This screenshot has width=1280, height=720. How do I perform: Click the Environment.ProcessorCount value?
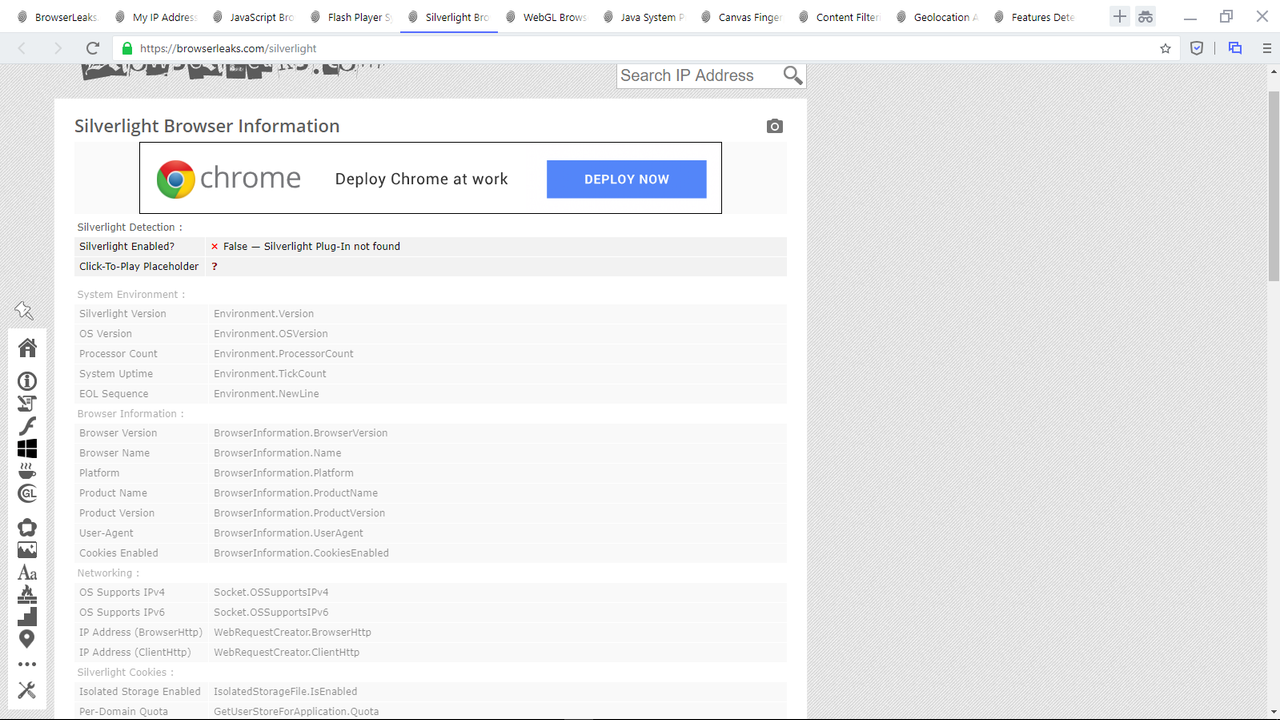click(x=284, y=354)
